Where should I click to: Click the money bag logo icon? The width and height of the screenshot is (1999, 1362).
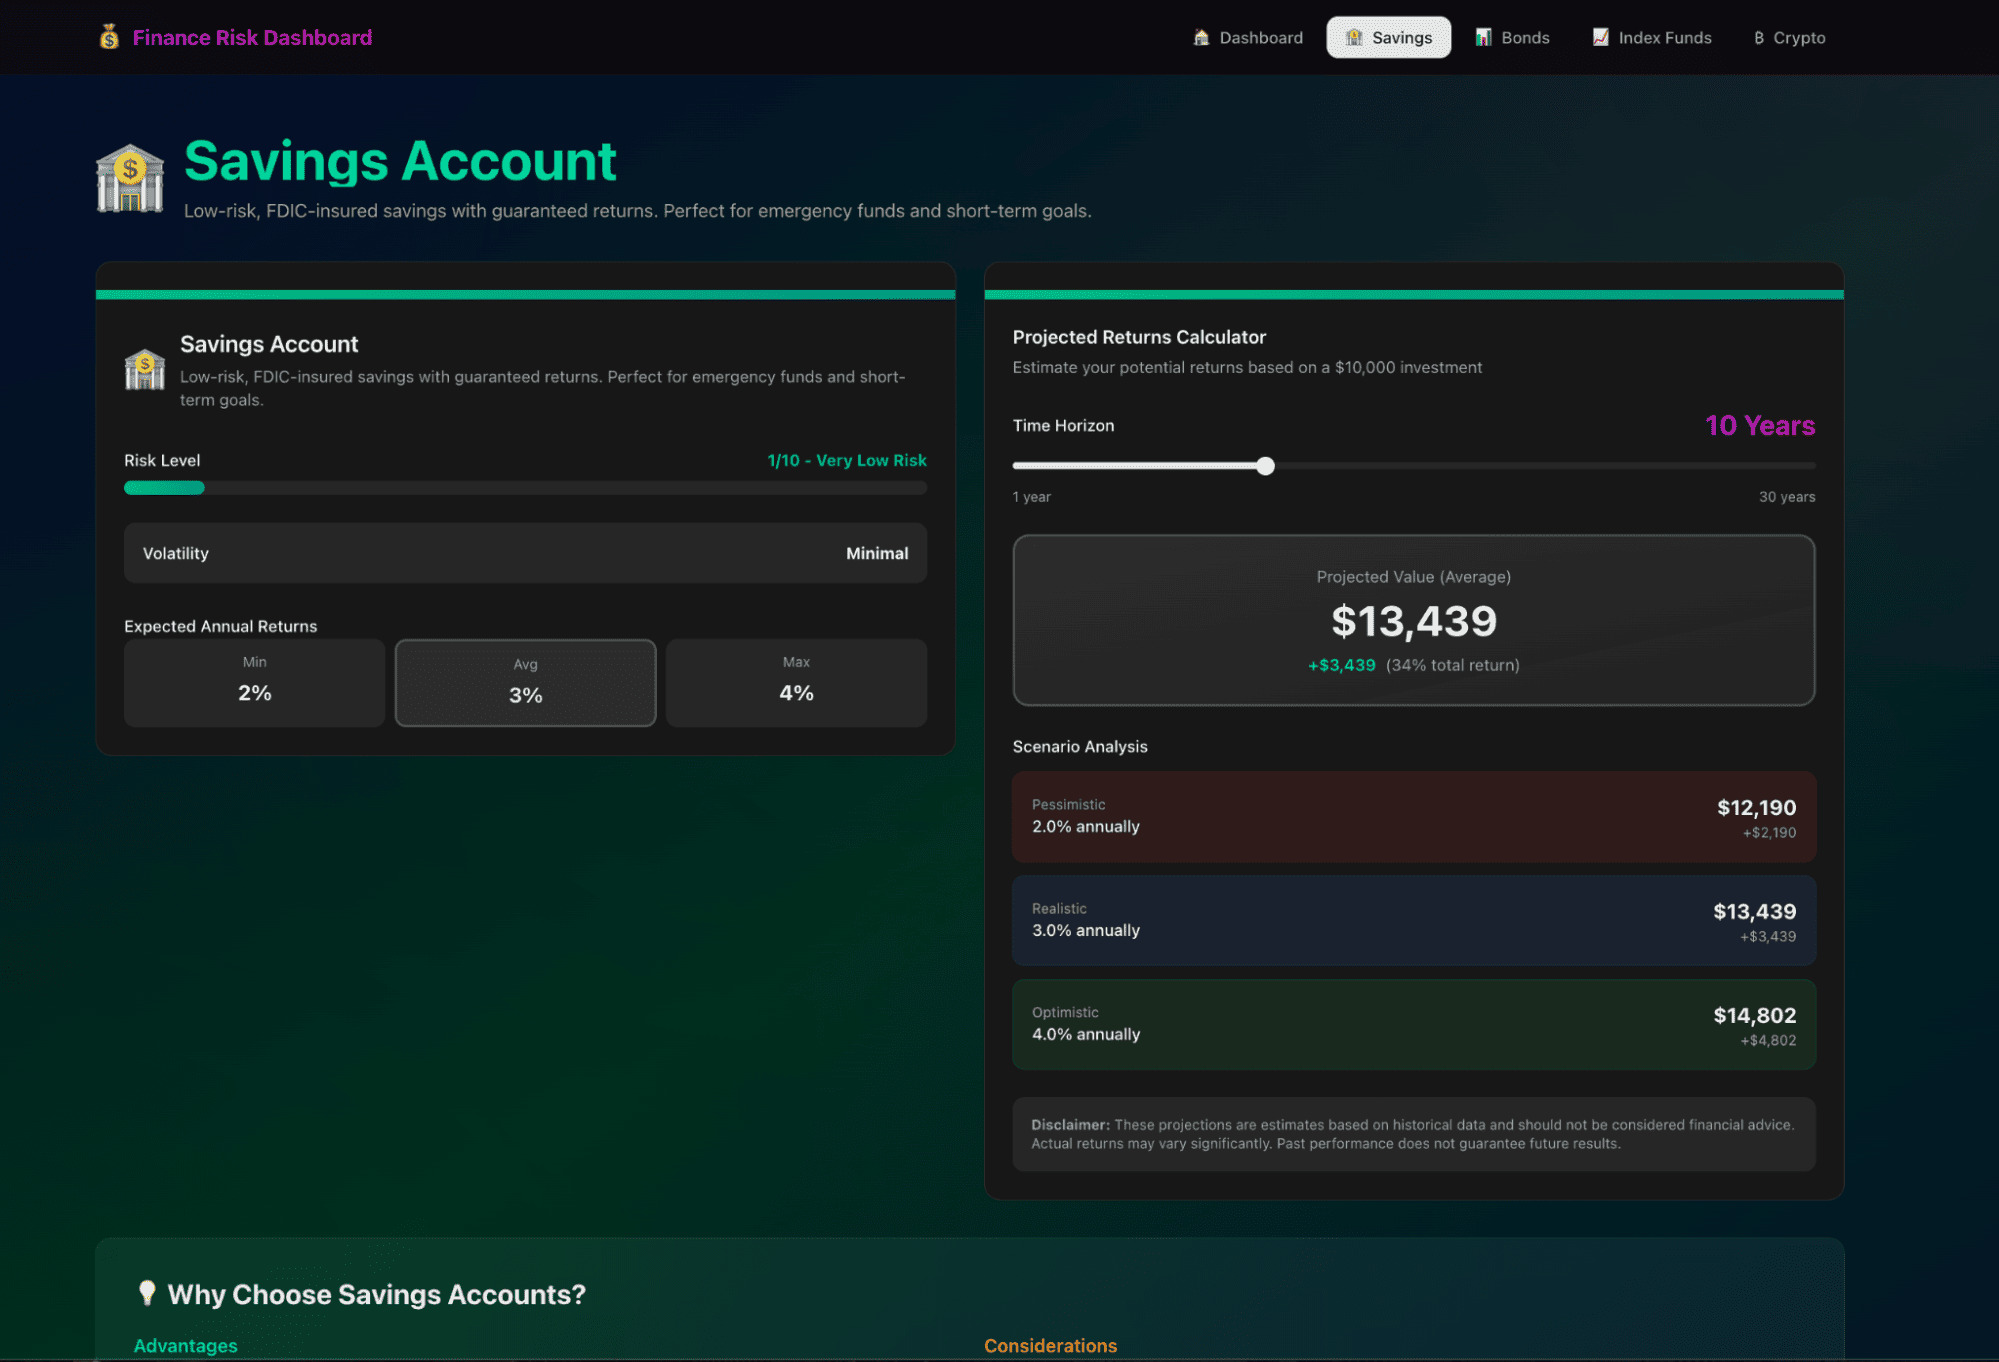[x=109, y=37]
